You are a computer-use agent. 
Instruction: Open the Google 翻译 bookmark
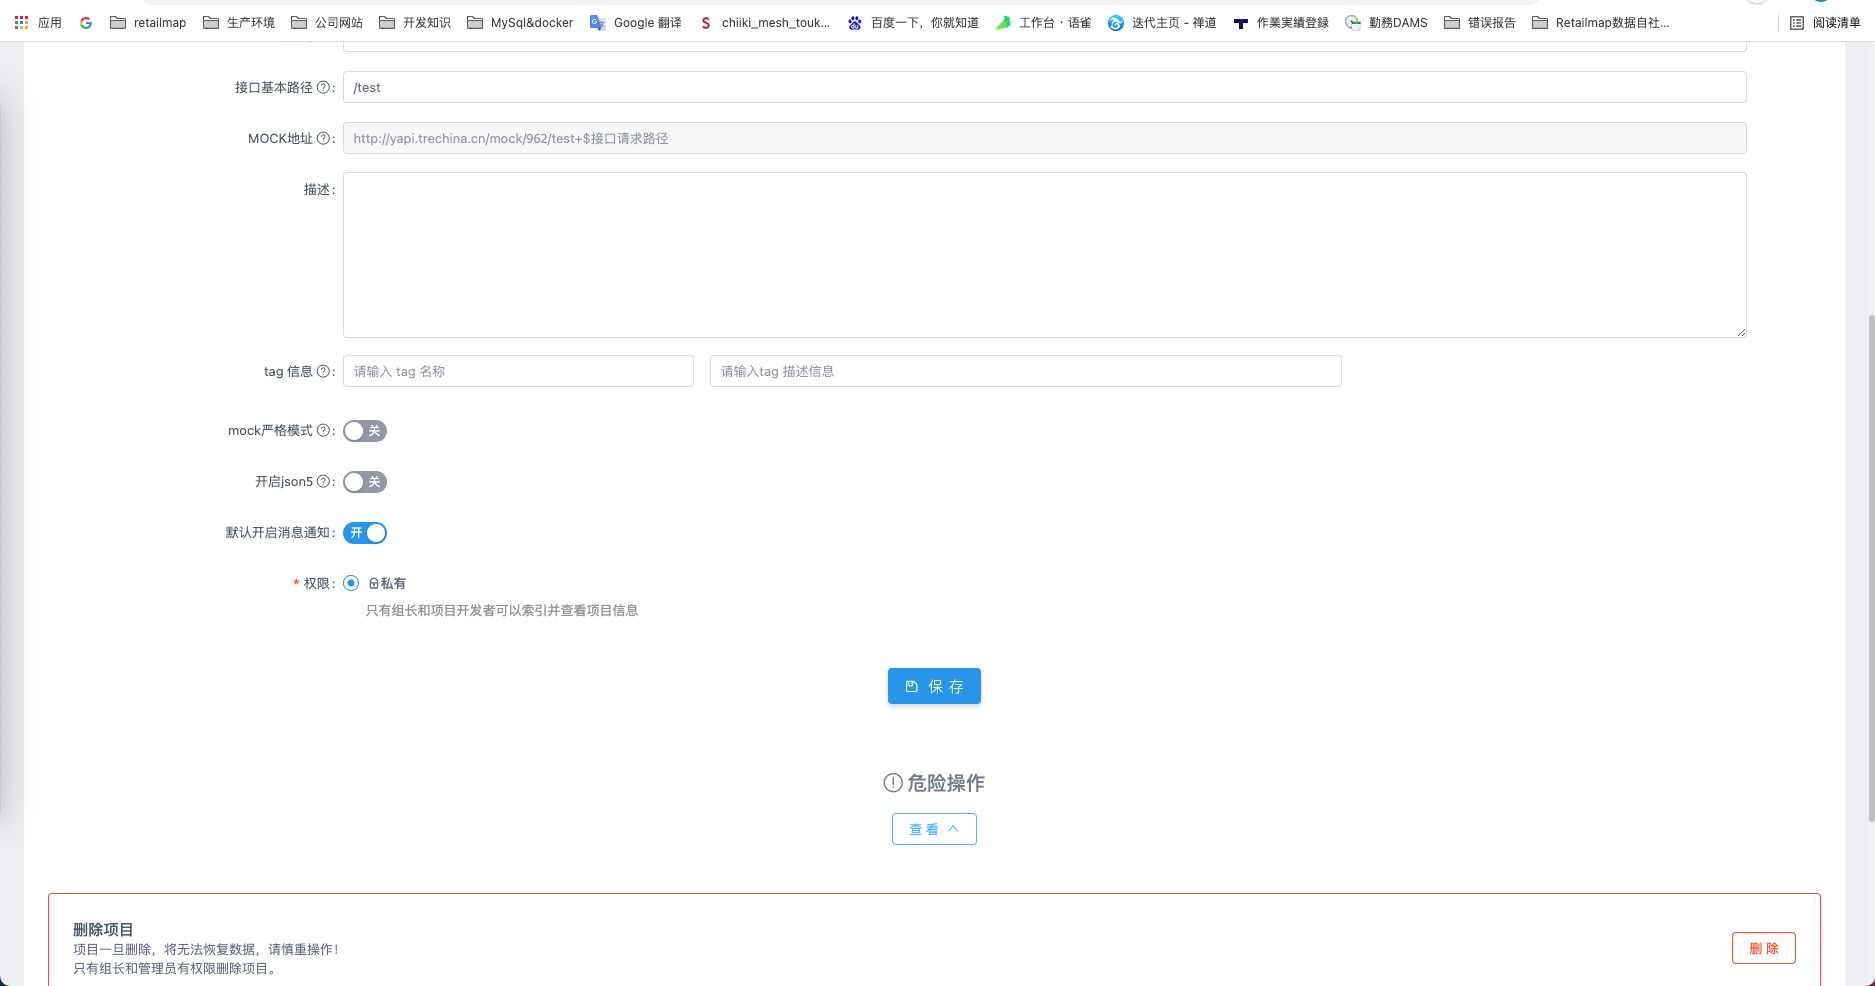click(635, 22)
